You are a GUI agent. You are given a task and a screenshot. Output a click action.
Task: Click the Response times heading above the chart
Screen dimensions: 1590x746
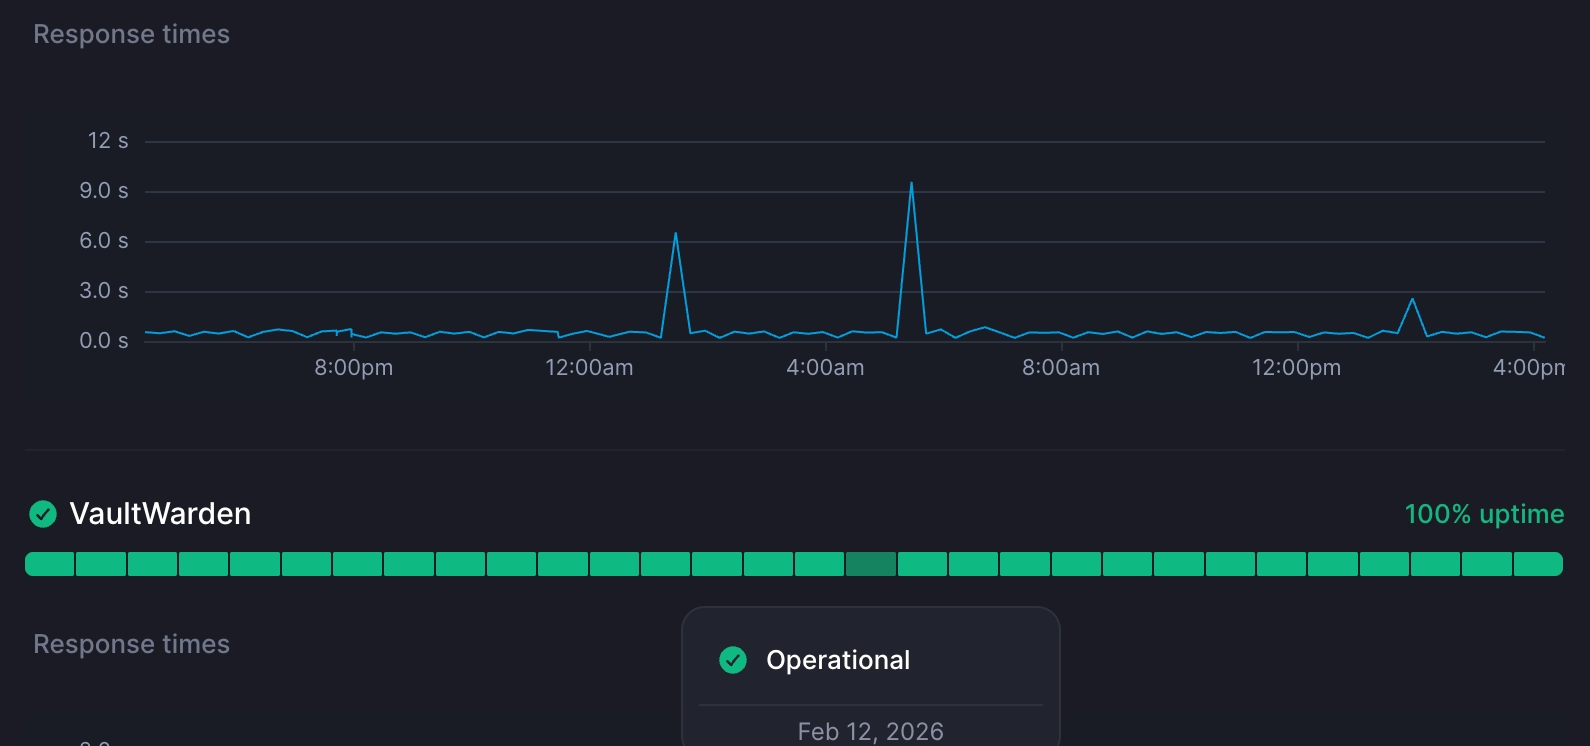(x=132, y=34)
